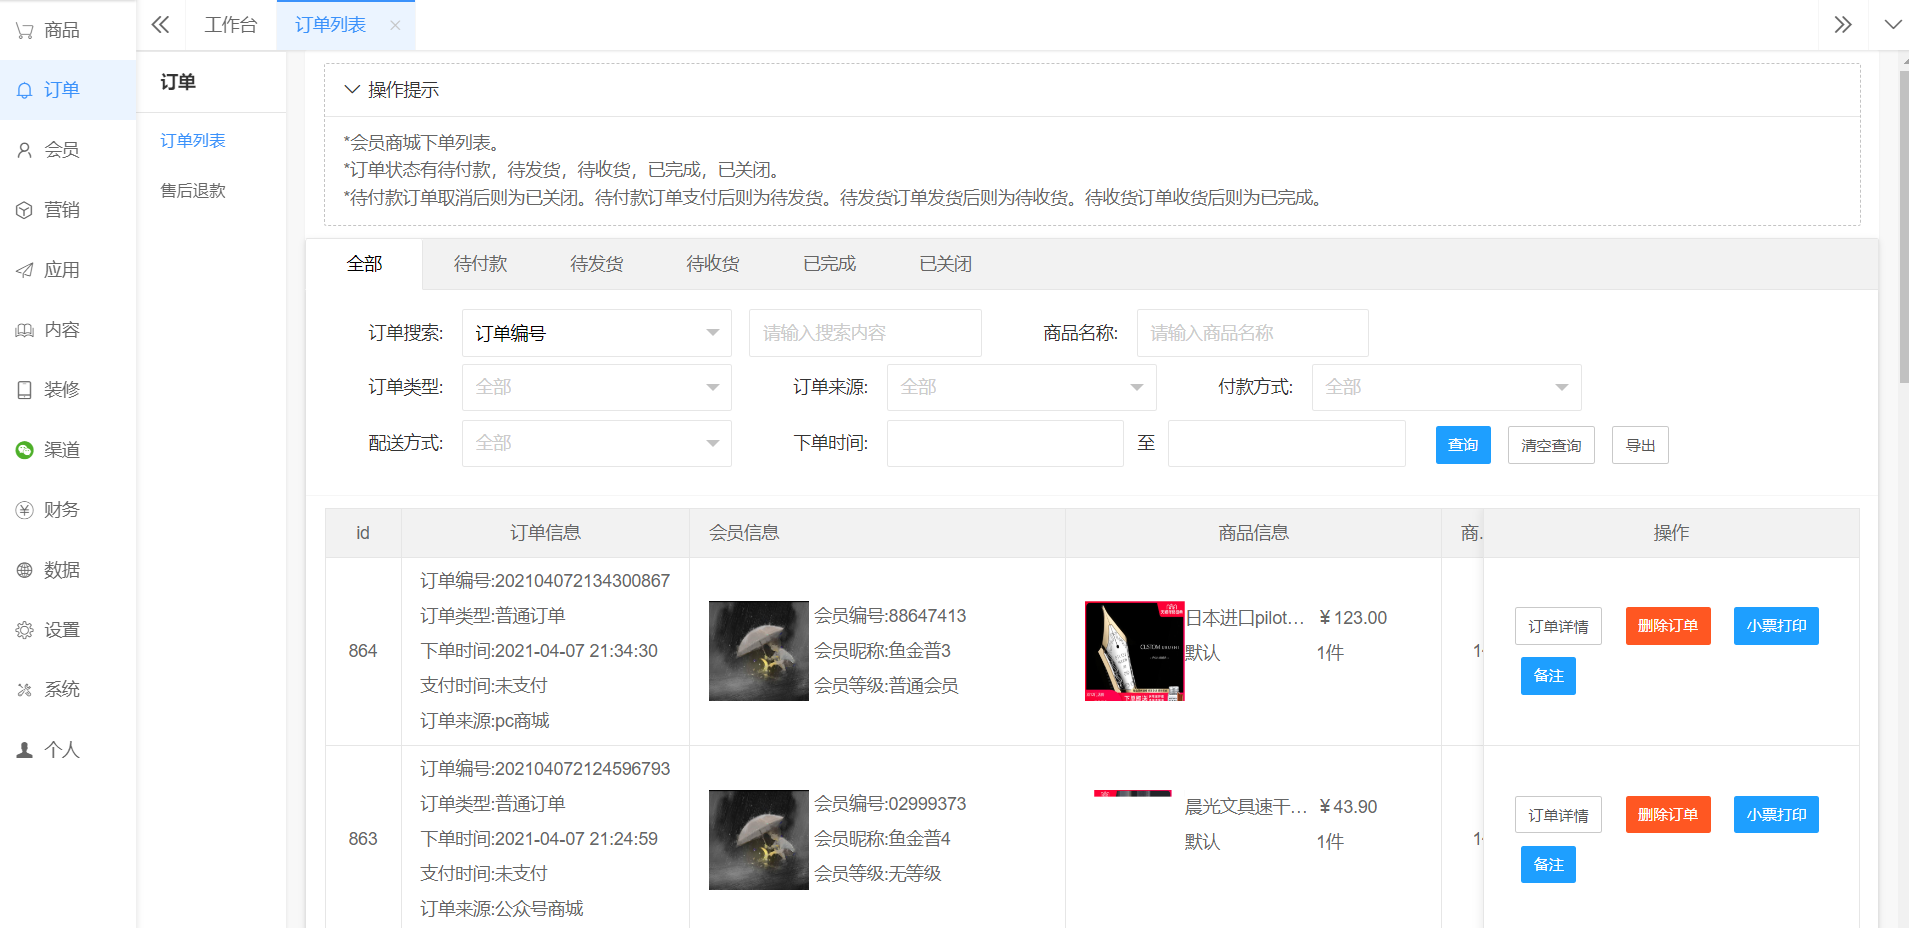The image size is (1909, 928).
Task: Open the 付款方式 dropdown
Action: pyautogui.click(x=1447, y=387)
